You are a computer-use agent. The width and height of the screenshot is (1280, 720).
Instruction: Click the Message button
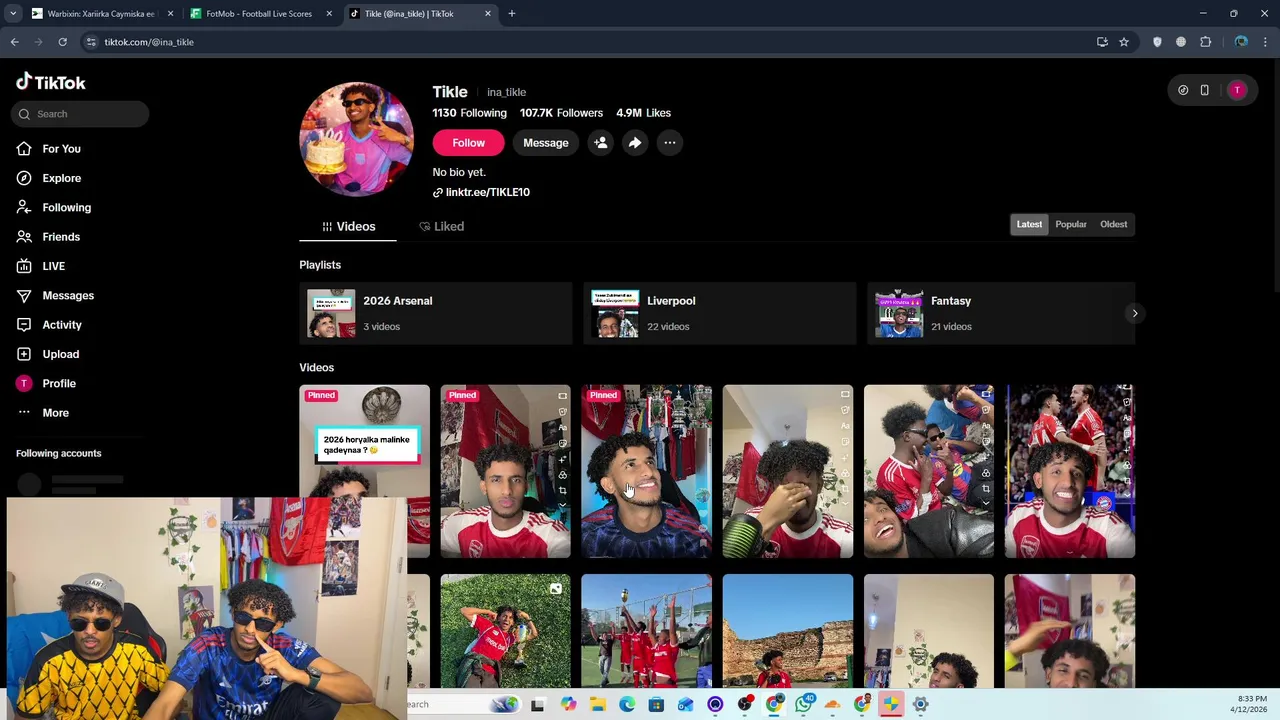click(546, 143)
